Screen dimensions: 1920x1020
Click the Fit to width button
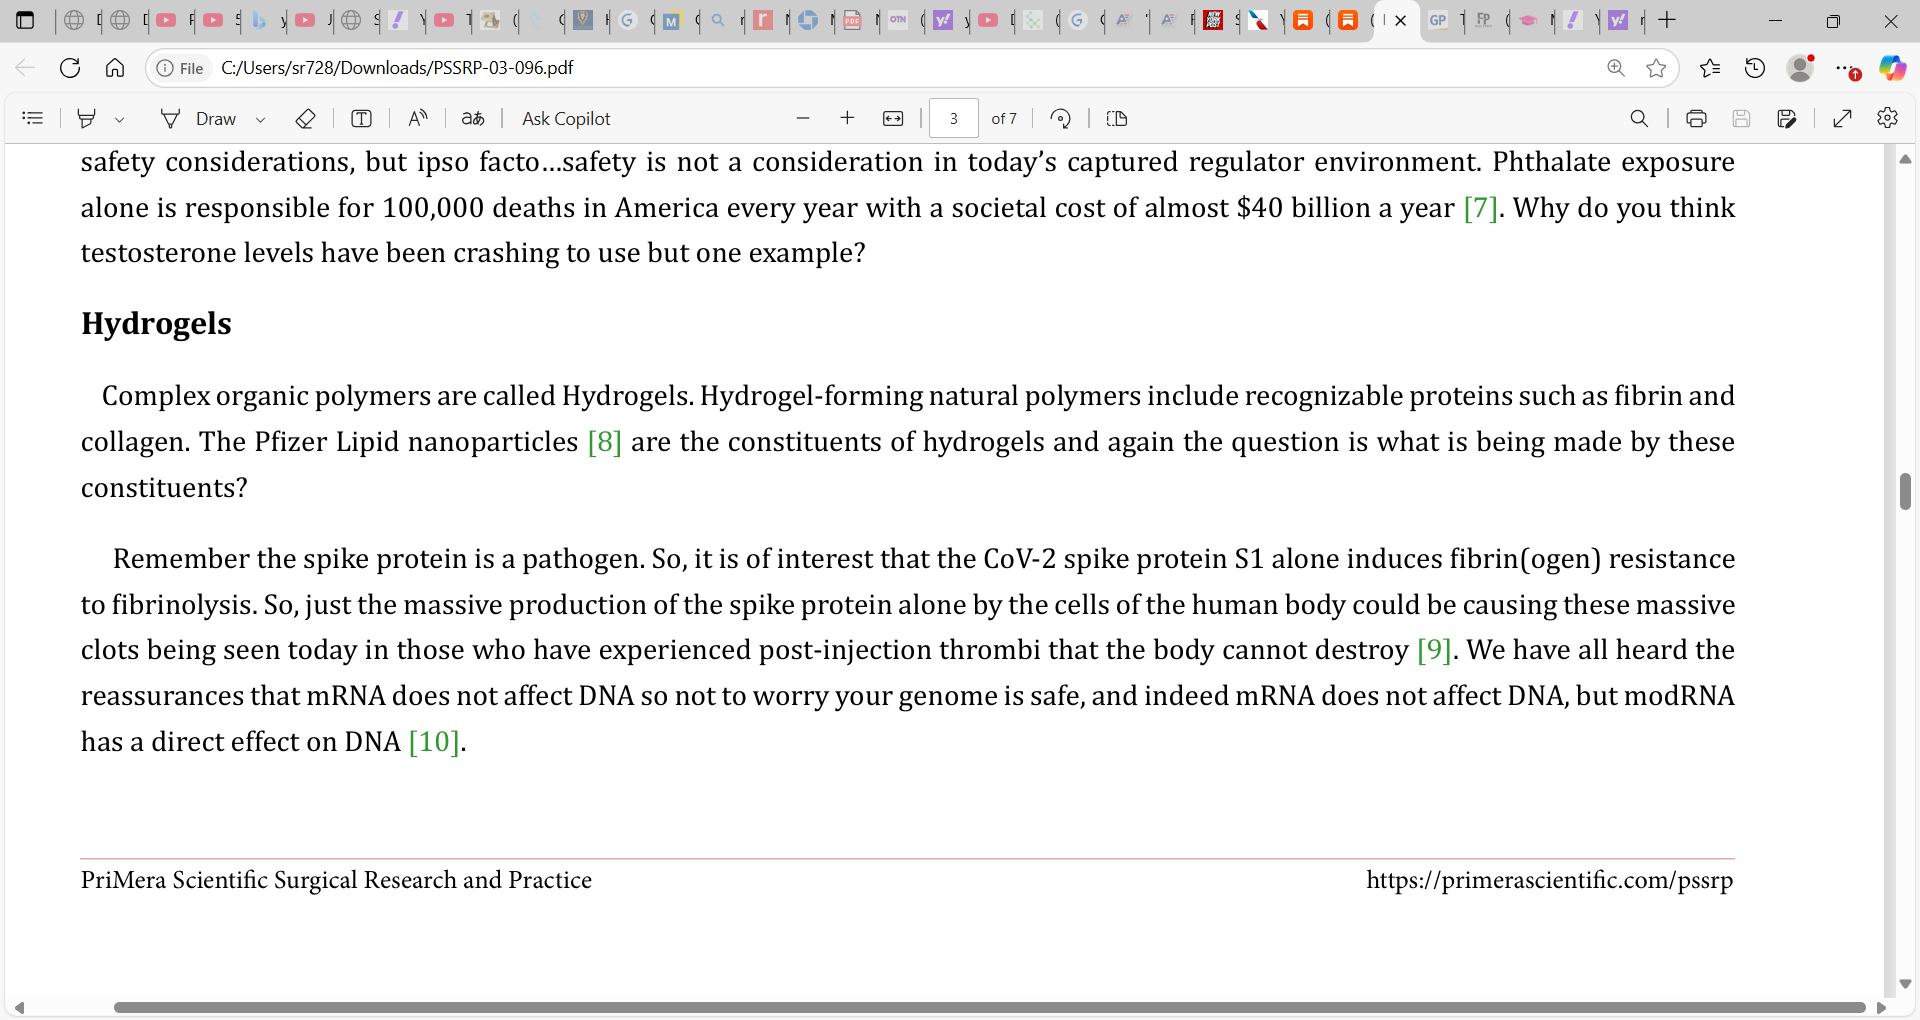coord(893,118)
